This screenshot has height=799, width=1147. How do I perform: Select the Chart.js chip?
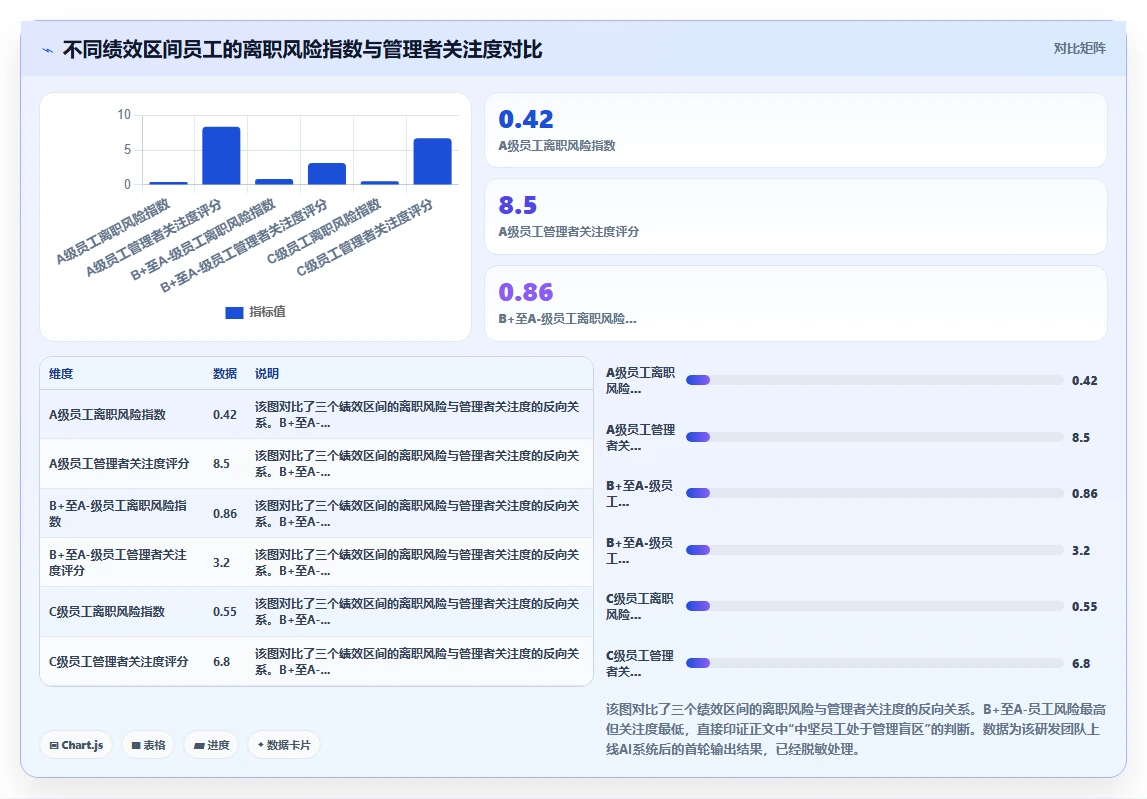pos(76,745)
